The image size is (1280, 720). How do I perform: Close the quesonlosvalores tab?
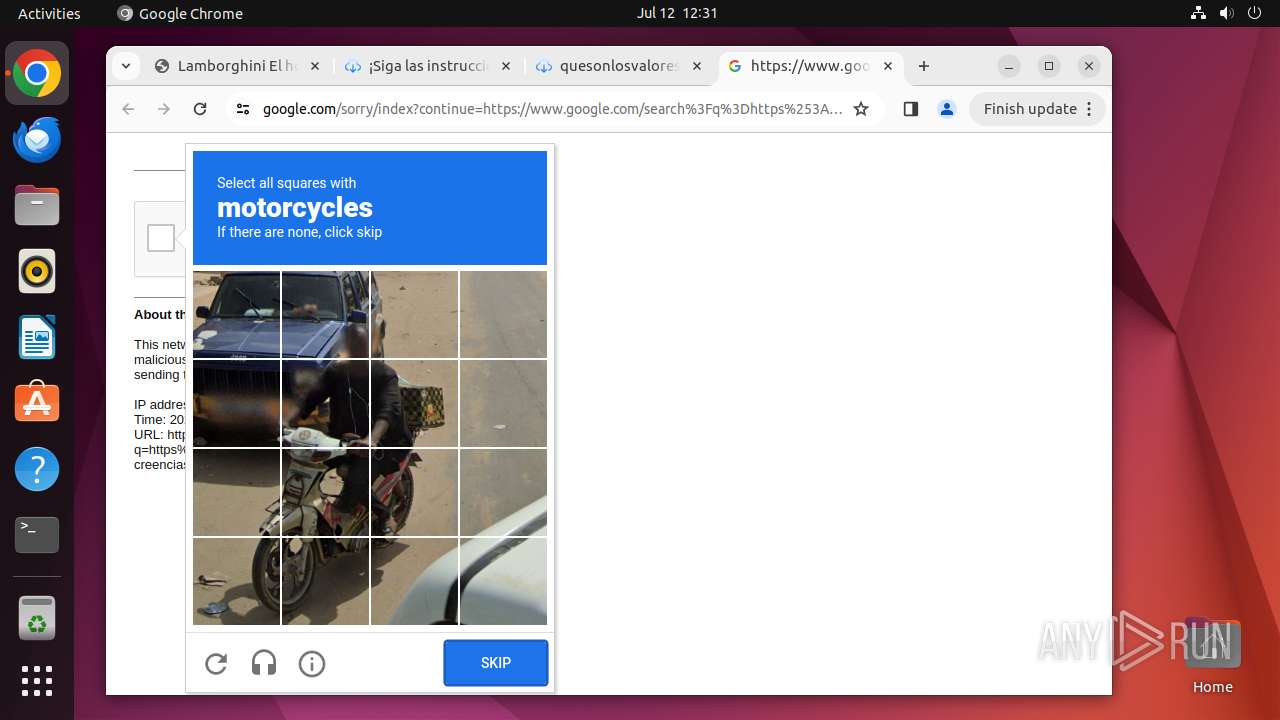(x=696, y=66)
